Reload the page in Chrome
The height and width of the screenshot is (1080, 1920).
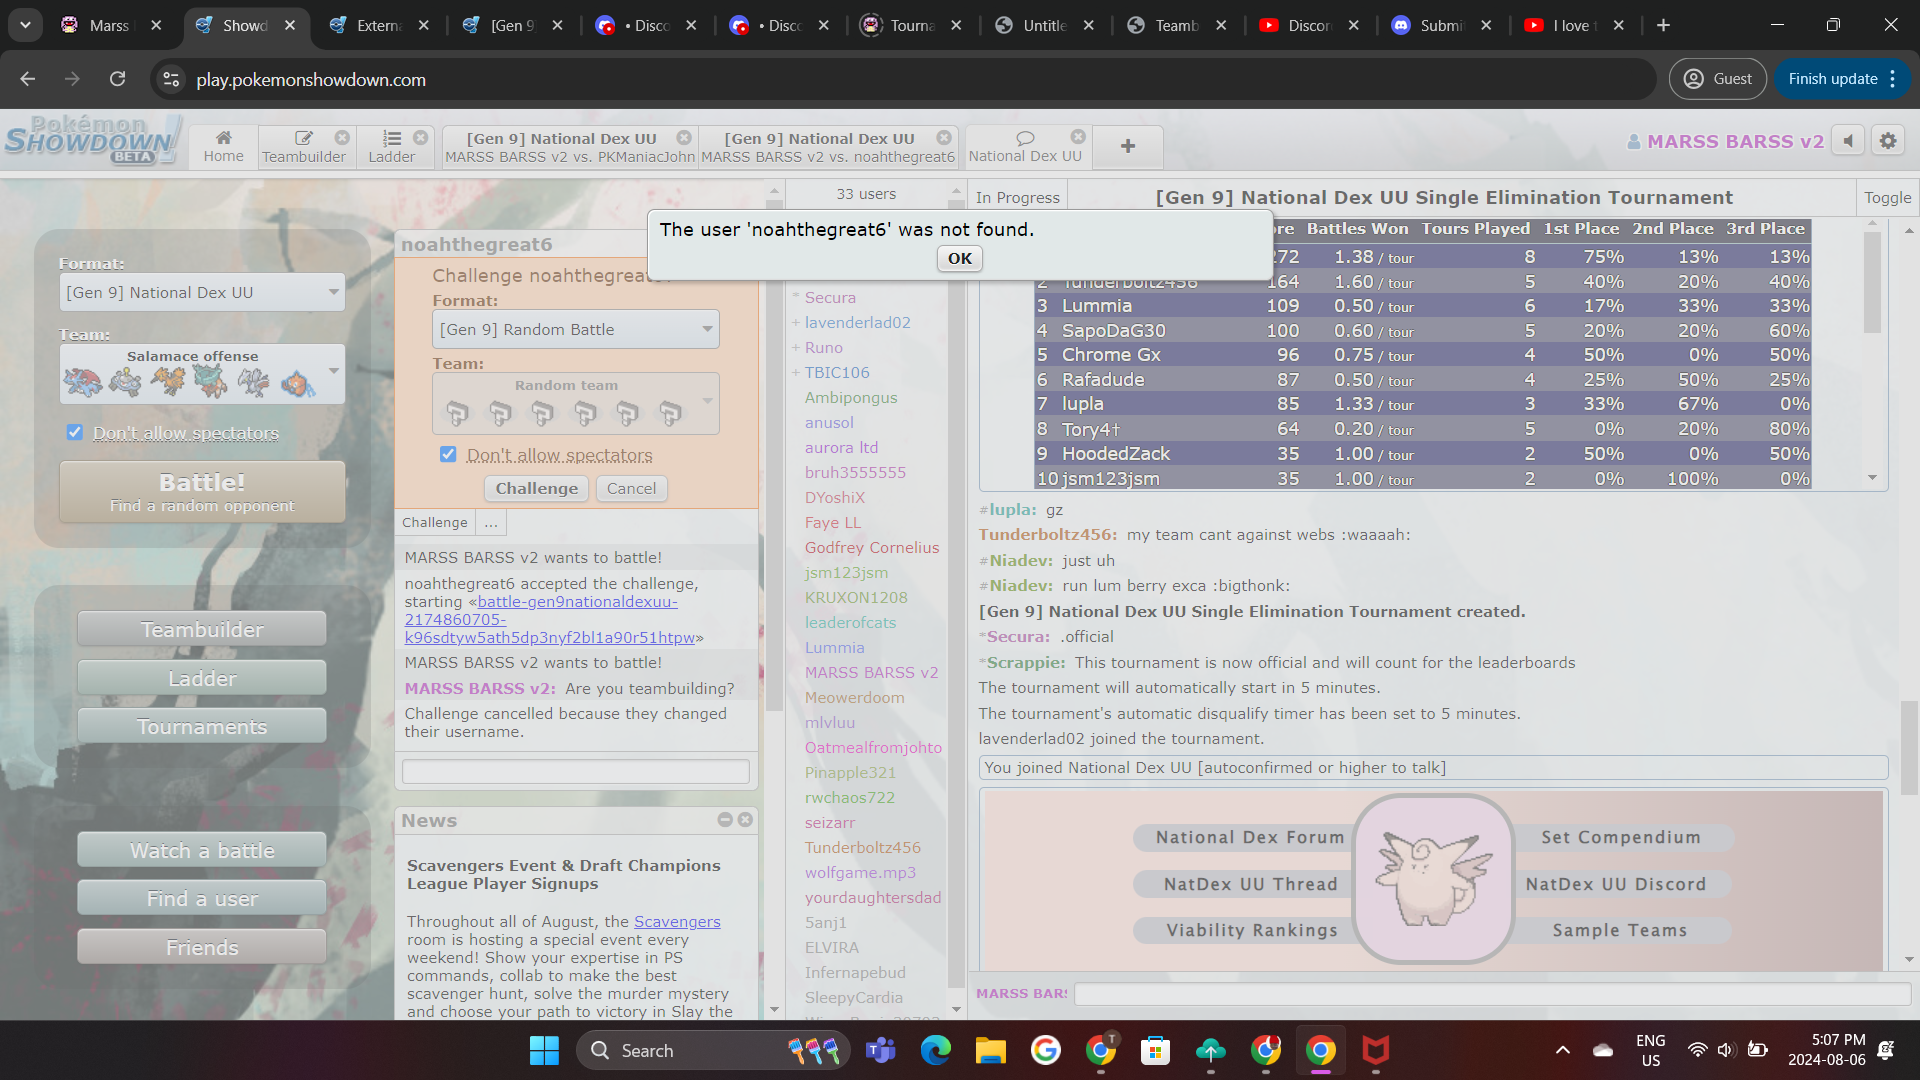pos(117,79)
